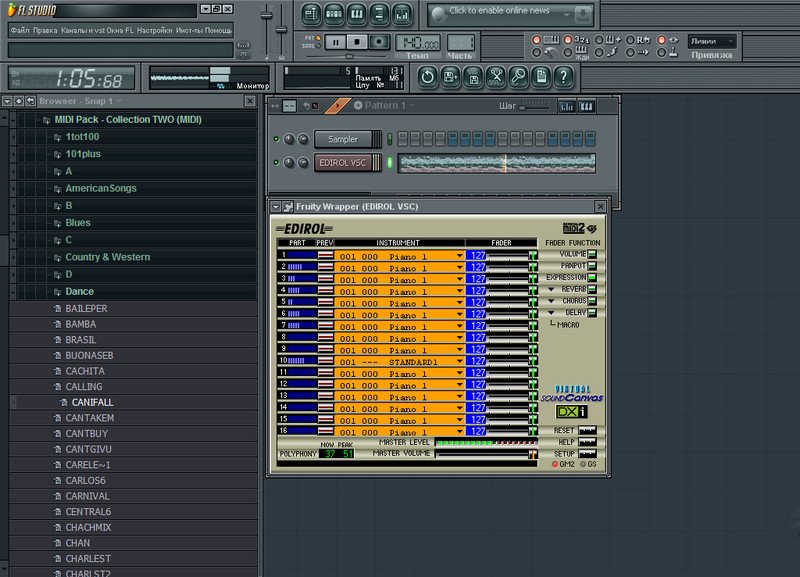Screen dimensions: 800x577
Task: Click the preview icon for part 1
Action: click(326, 255)
